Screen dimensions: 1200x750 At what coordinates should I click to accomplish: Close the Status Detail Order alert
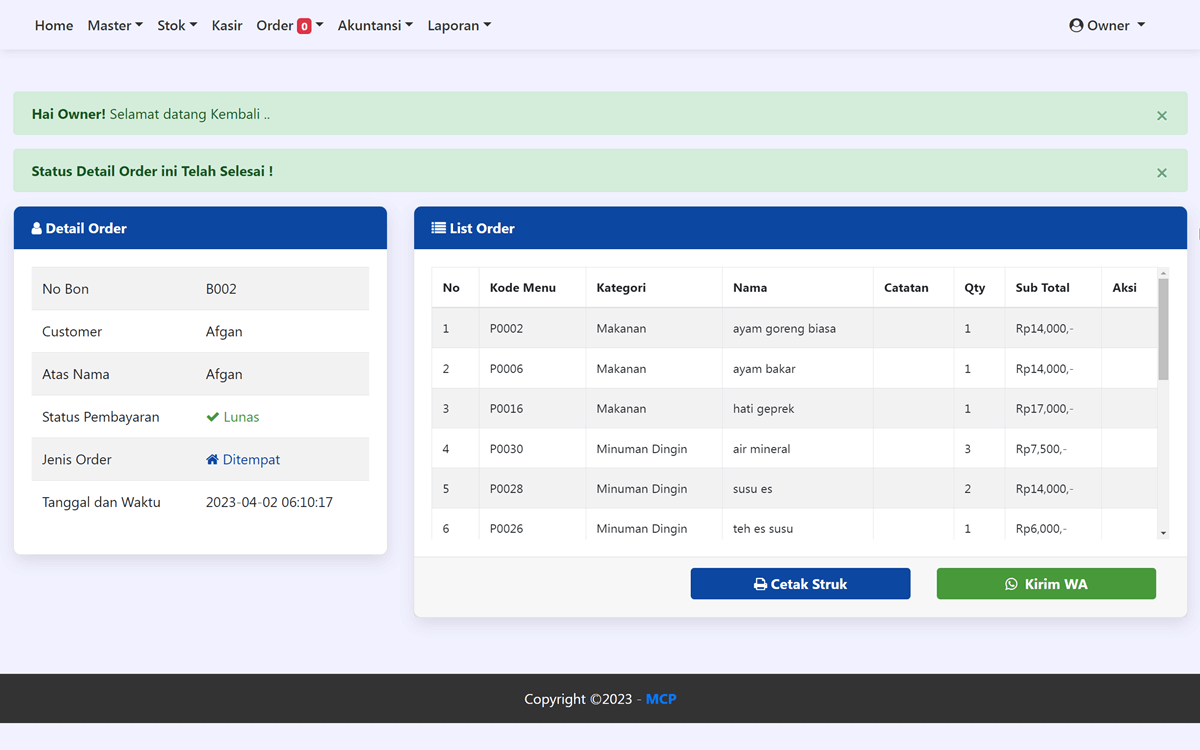coord(1161,173)
